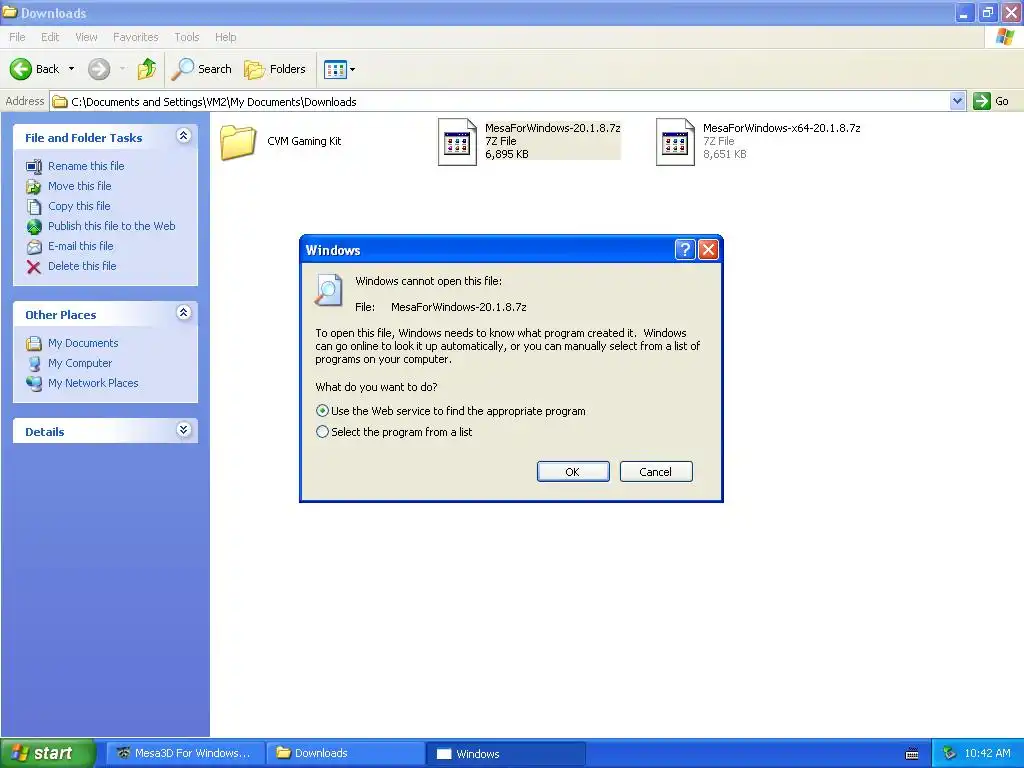Click Copy this file link
Image resolution: width=1024 pixels, height=768 pixels.
79,206
